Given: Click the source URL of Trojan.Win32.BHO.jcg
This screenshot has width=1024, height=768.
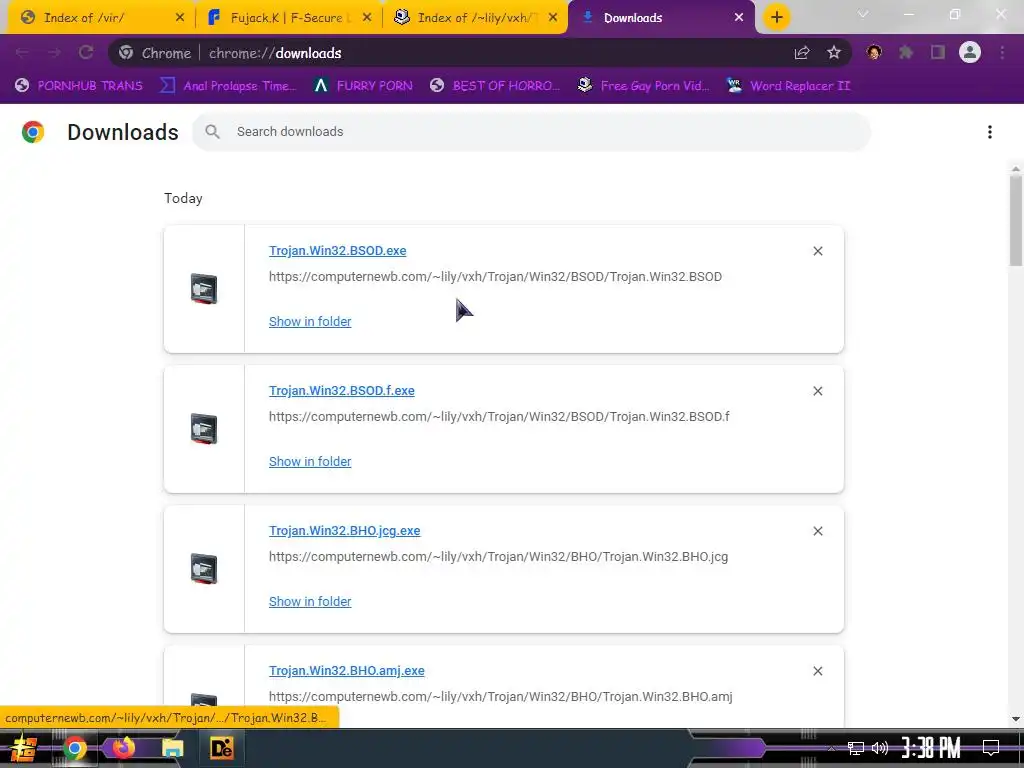Looking at the screenshot, I should pyautogui.click(x=498, y=556).
